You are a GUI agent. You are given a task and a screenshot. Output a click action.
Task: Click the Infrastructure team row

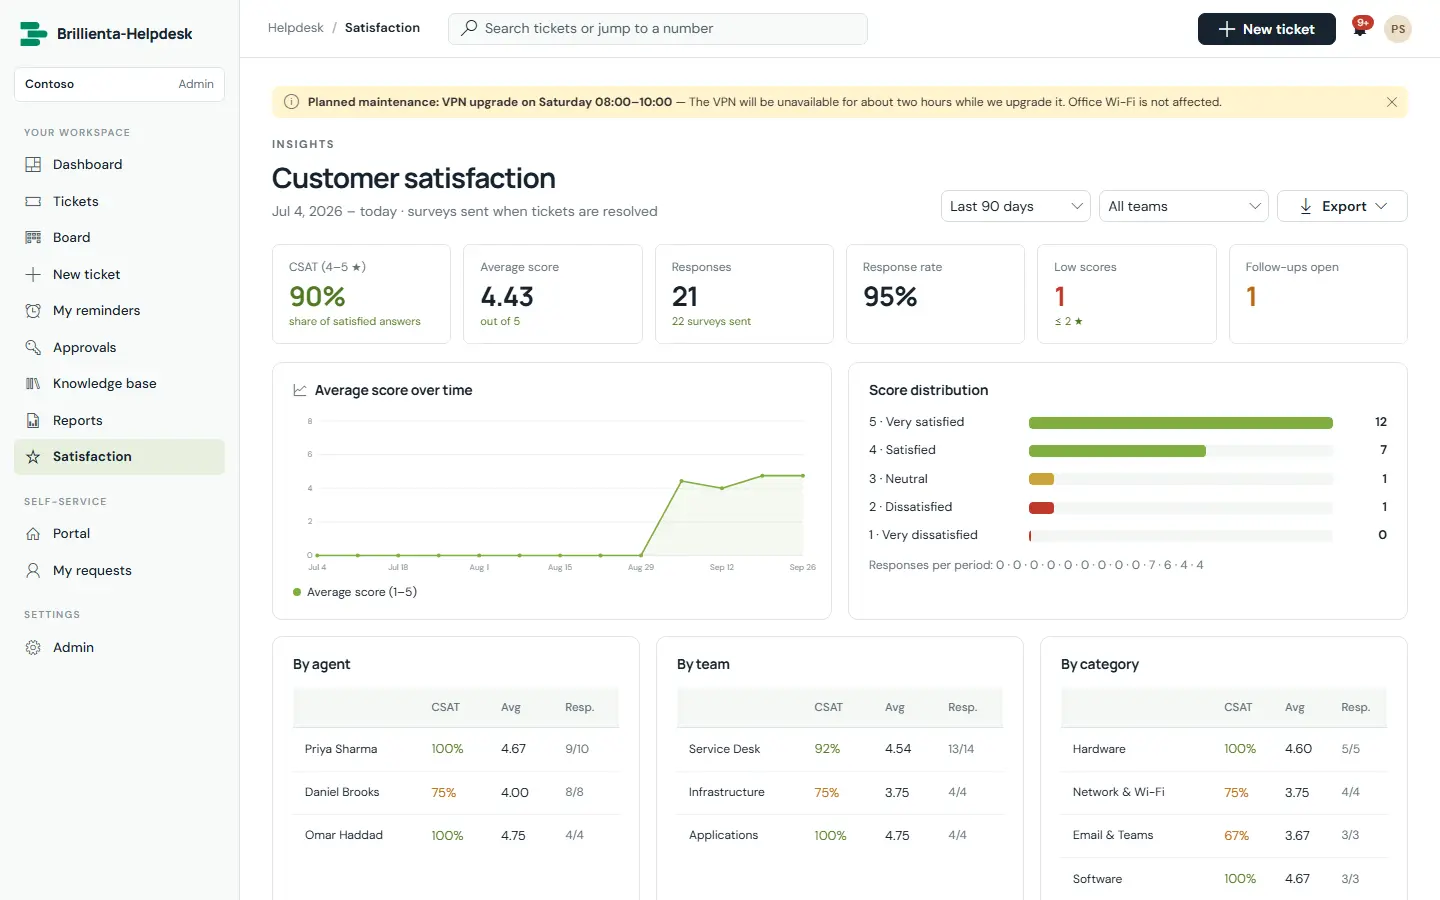pos(840,792)
